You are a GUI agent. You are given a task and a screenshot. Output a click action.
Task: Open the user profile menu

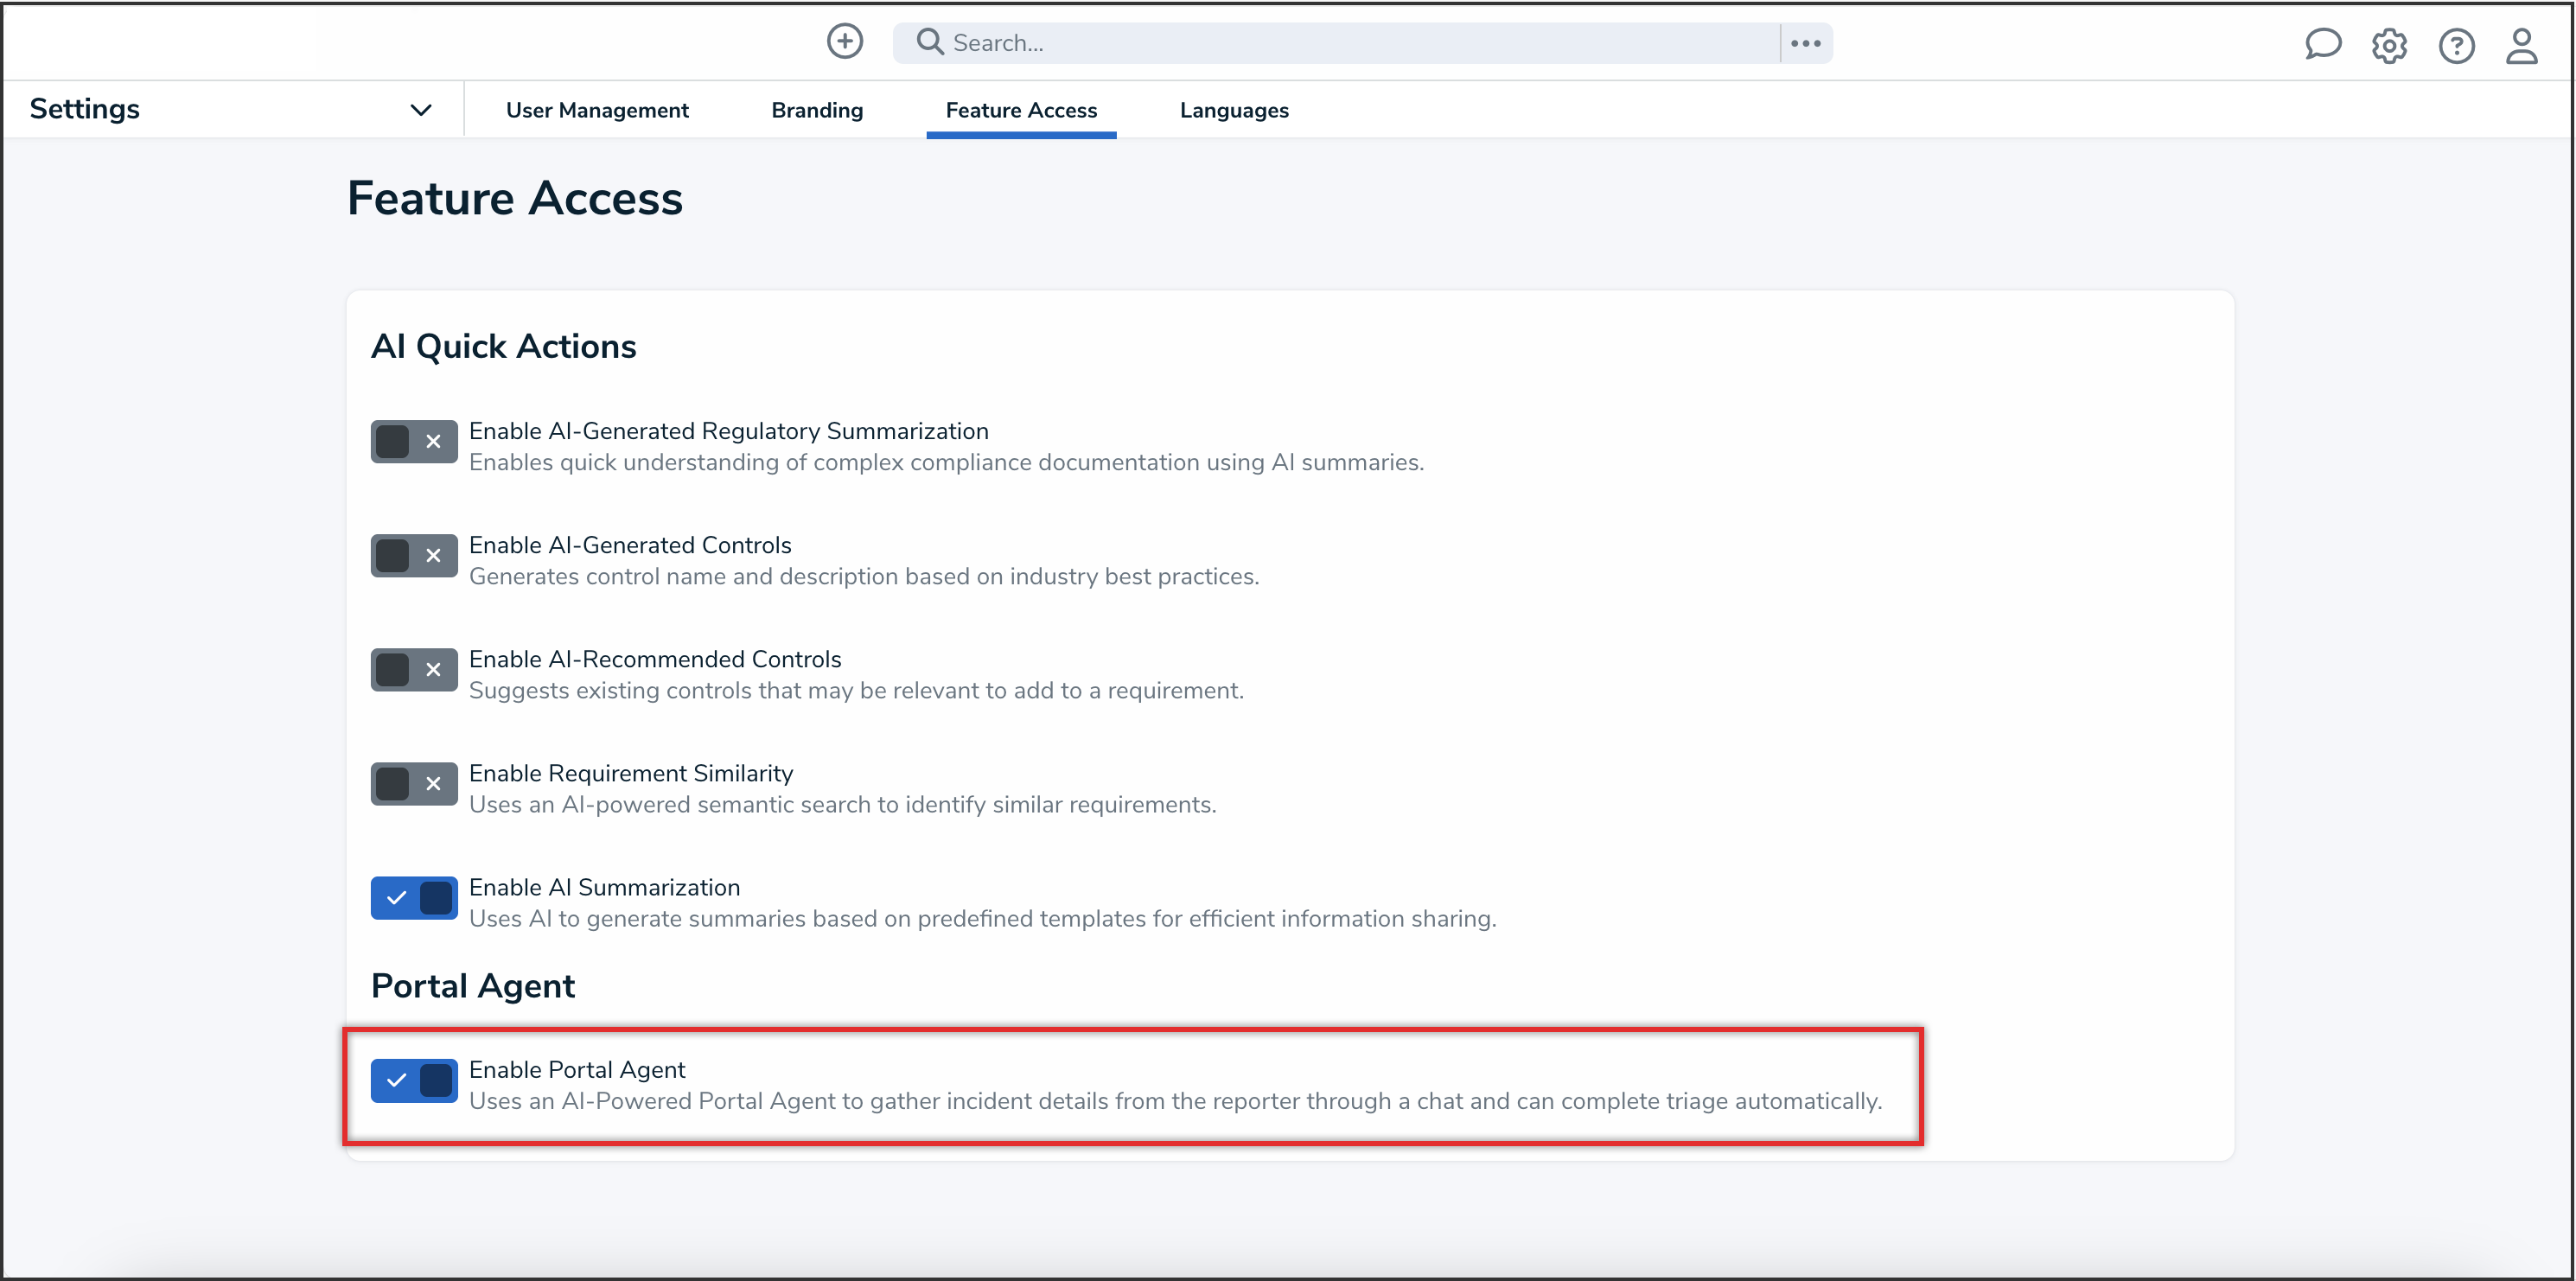click(2522, 46)
